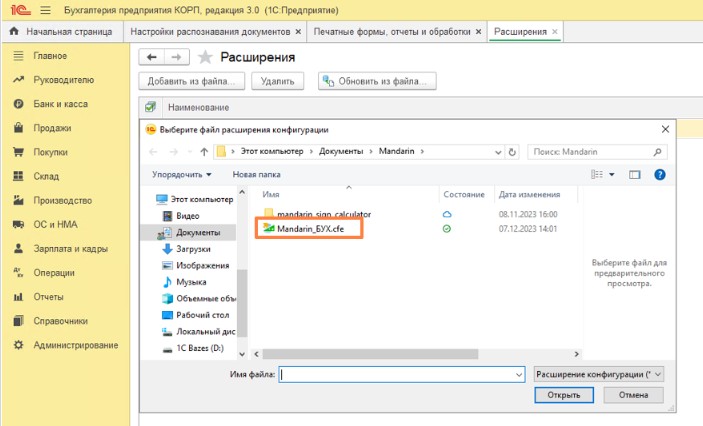Click the Справочники books icon
The width and height of the screenshot is (703, 426).
pyautogui.click(x=18, y=321)
